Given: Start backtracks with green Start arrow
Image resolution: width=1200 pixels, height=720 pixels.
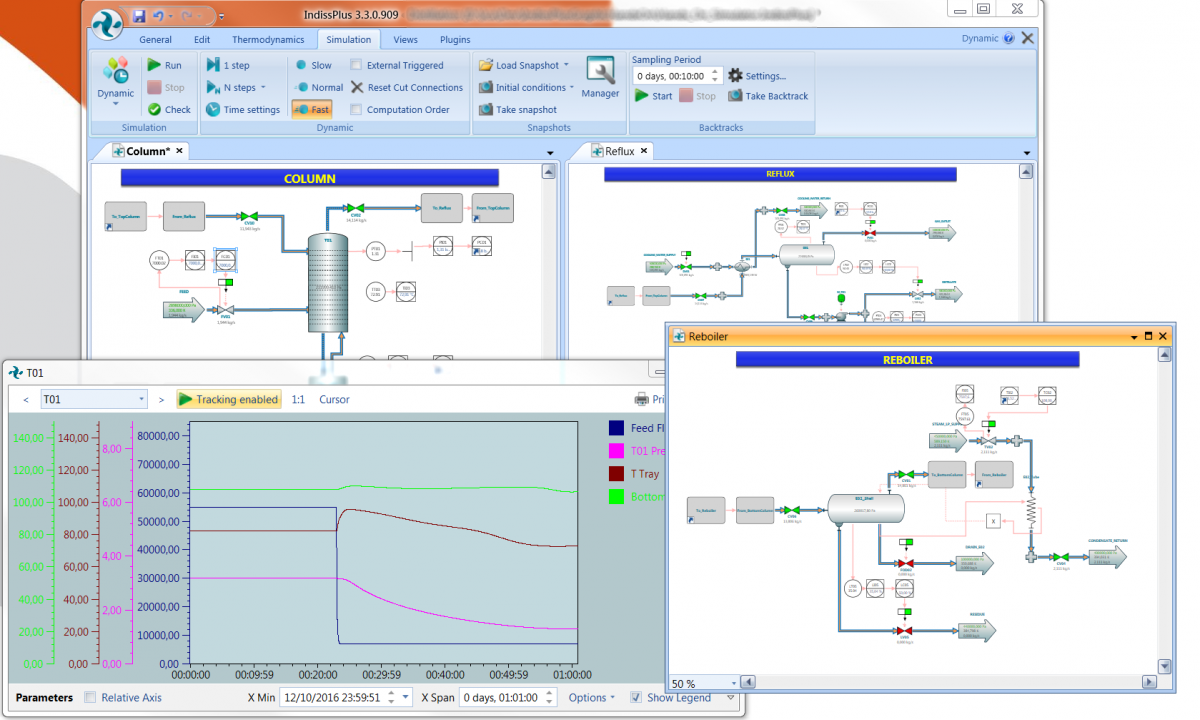Looking at the screenshot, I should pyautogui.click(x=643, y=96).
